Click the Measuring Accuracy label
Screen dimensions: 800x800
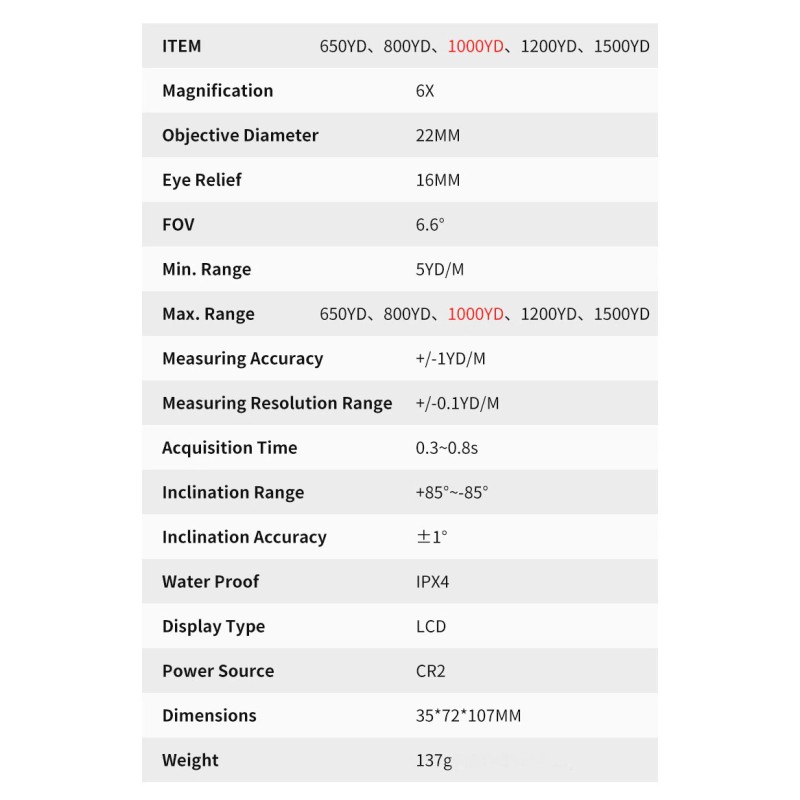(x=242, y=358)
